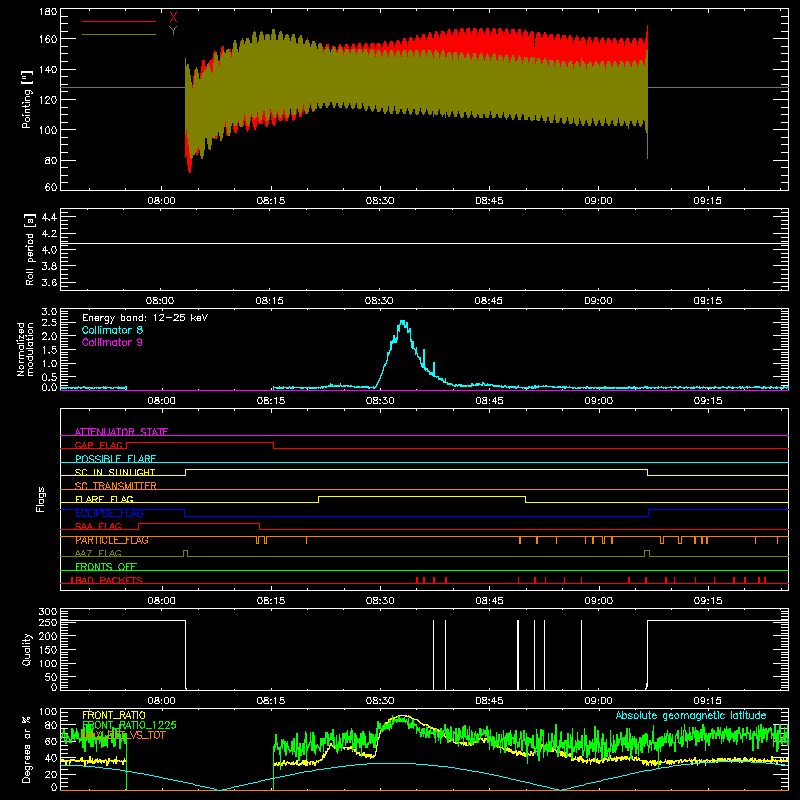Click 09:15 under the Pointing plot
This screenshot has width=800, height=800.
coord(708,201)
